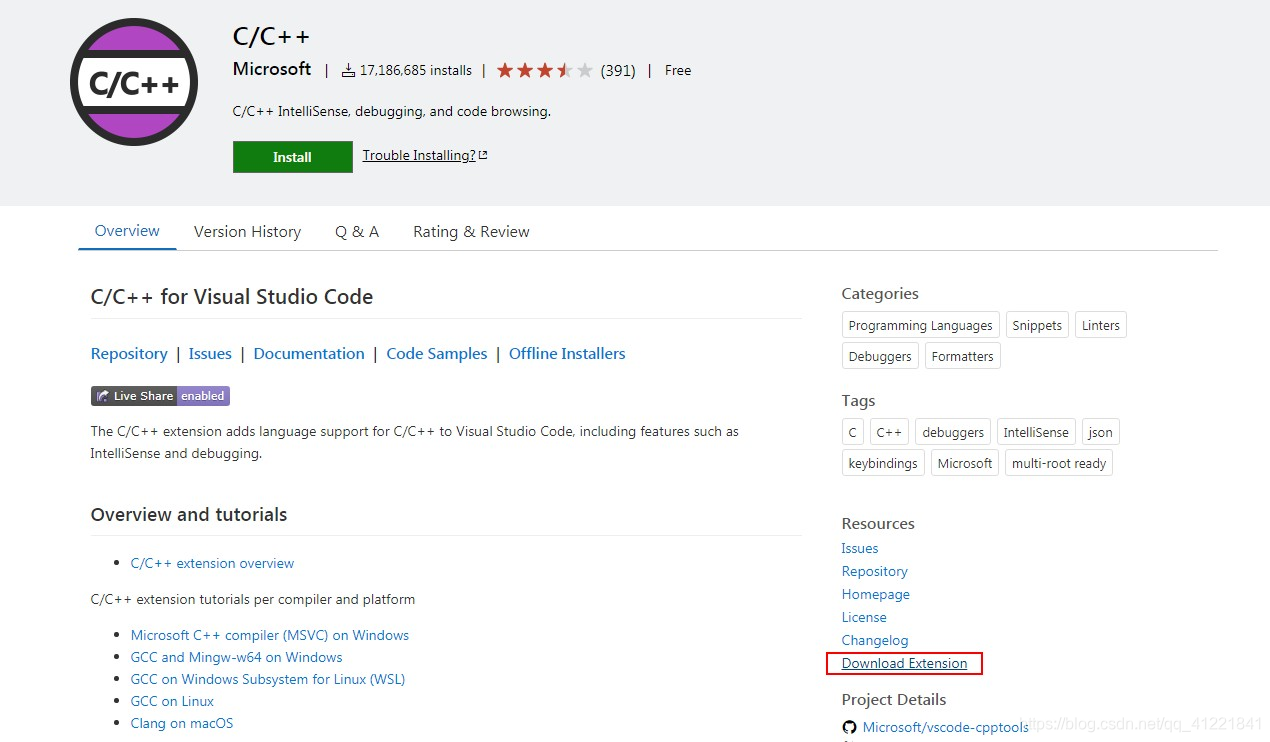Click the GitHub icon by Microsoft/vscode-cpptools
The image size is (1270, 742).
click(849, 727)
